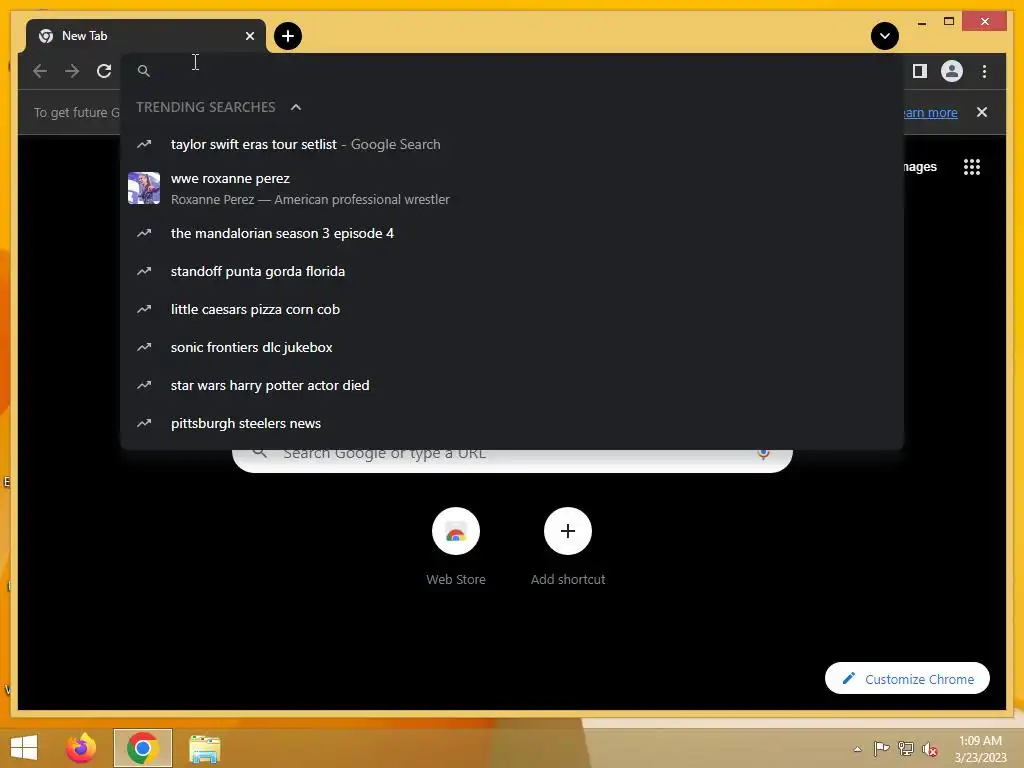
Task: Click the Add shortcut button
Action: pos(568,547)
